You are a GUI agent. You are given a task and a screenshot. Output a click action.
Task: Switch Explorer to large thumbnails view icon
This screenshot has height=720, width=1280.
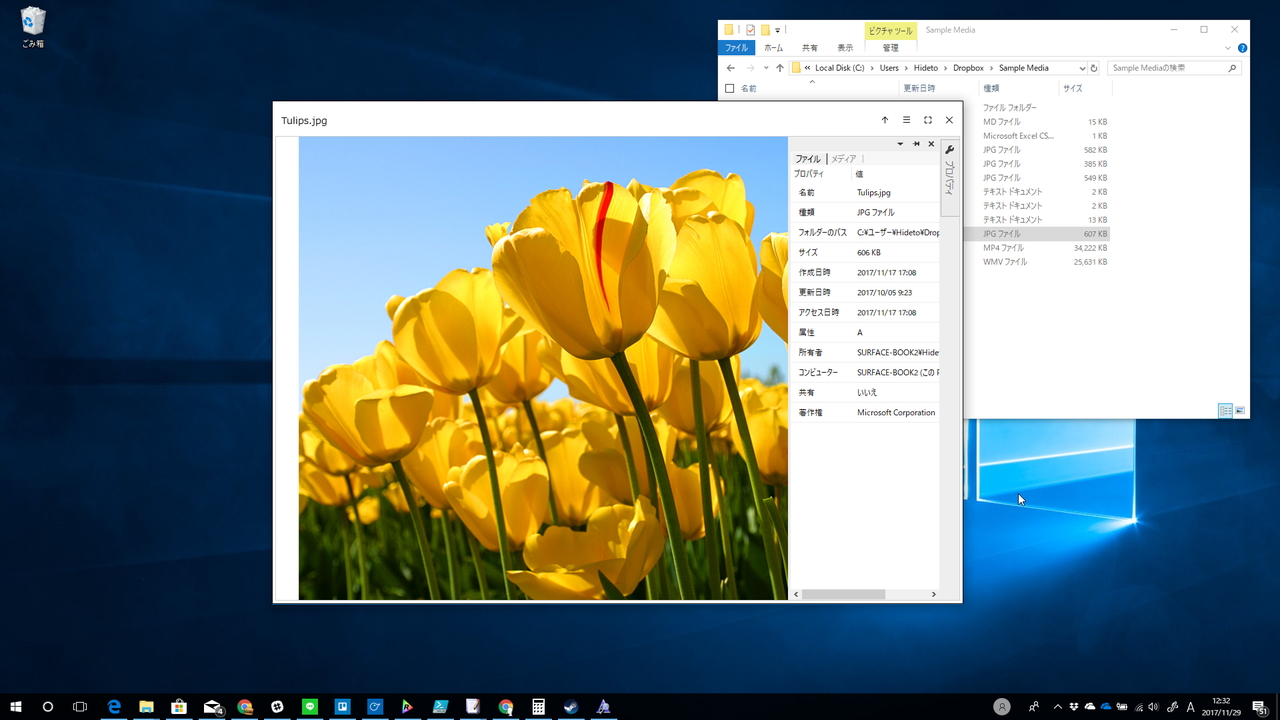pyautogui.click(x=1240, y=411)
